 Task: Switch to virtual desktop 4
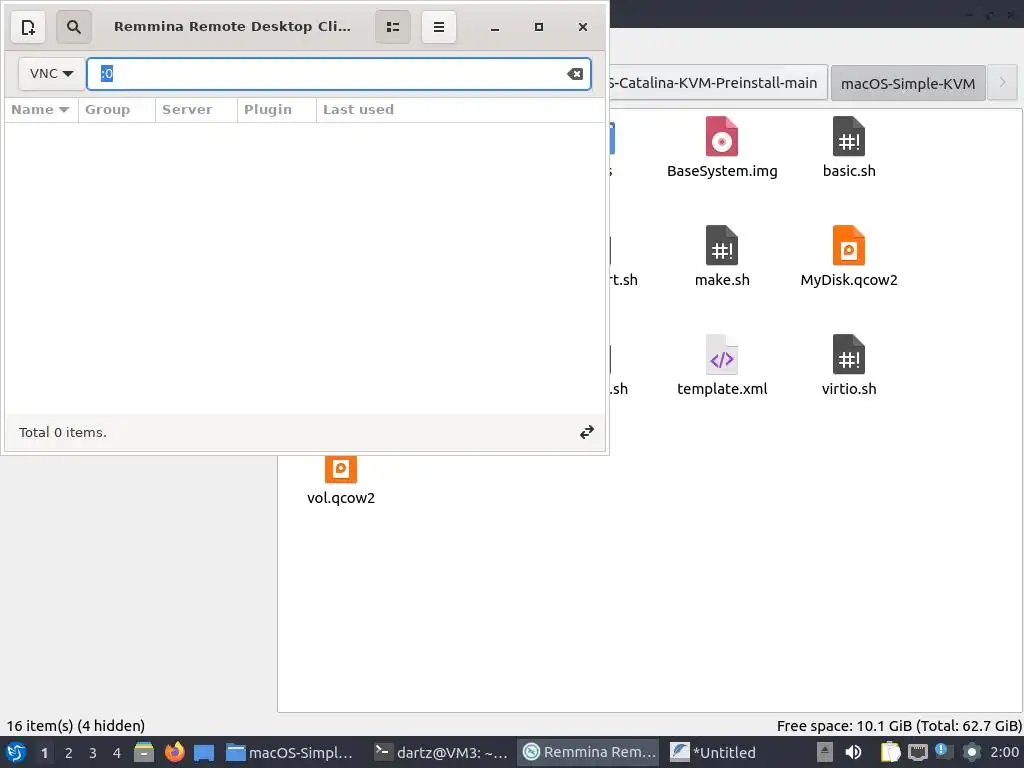(117, 753)
